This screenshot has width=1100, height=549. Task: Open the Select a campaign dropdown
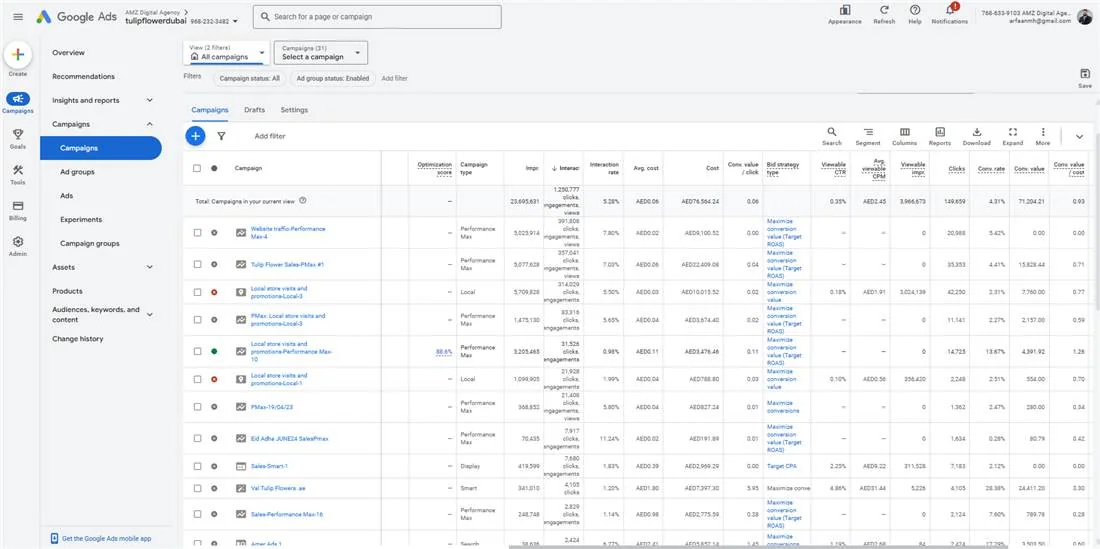[x=321, y=53]
